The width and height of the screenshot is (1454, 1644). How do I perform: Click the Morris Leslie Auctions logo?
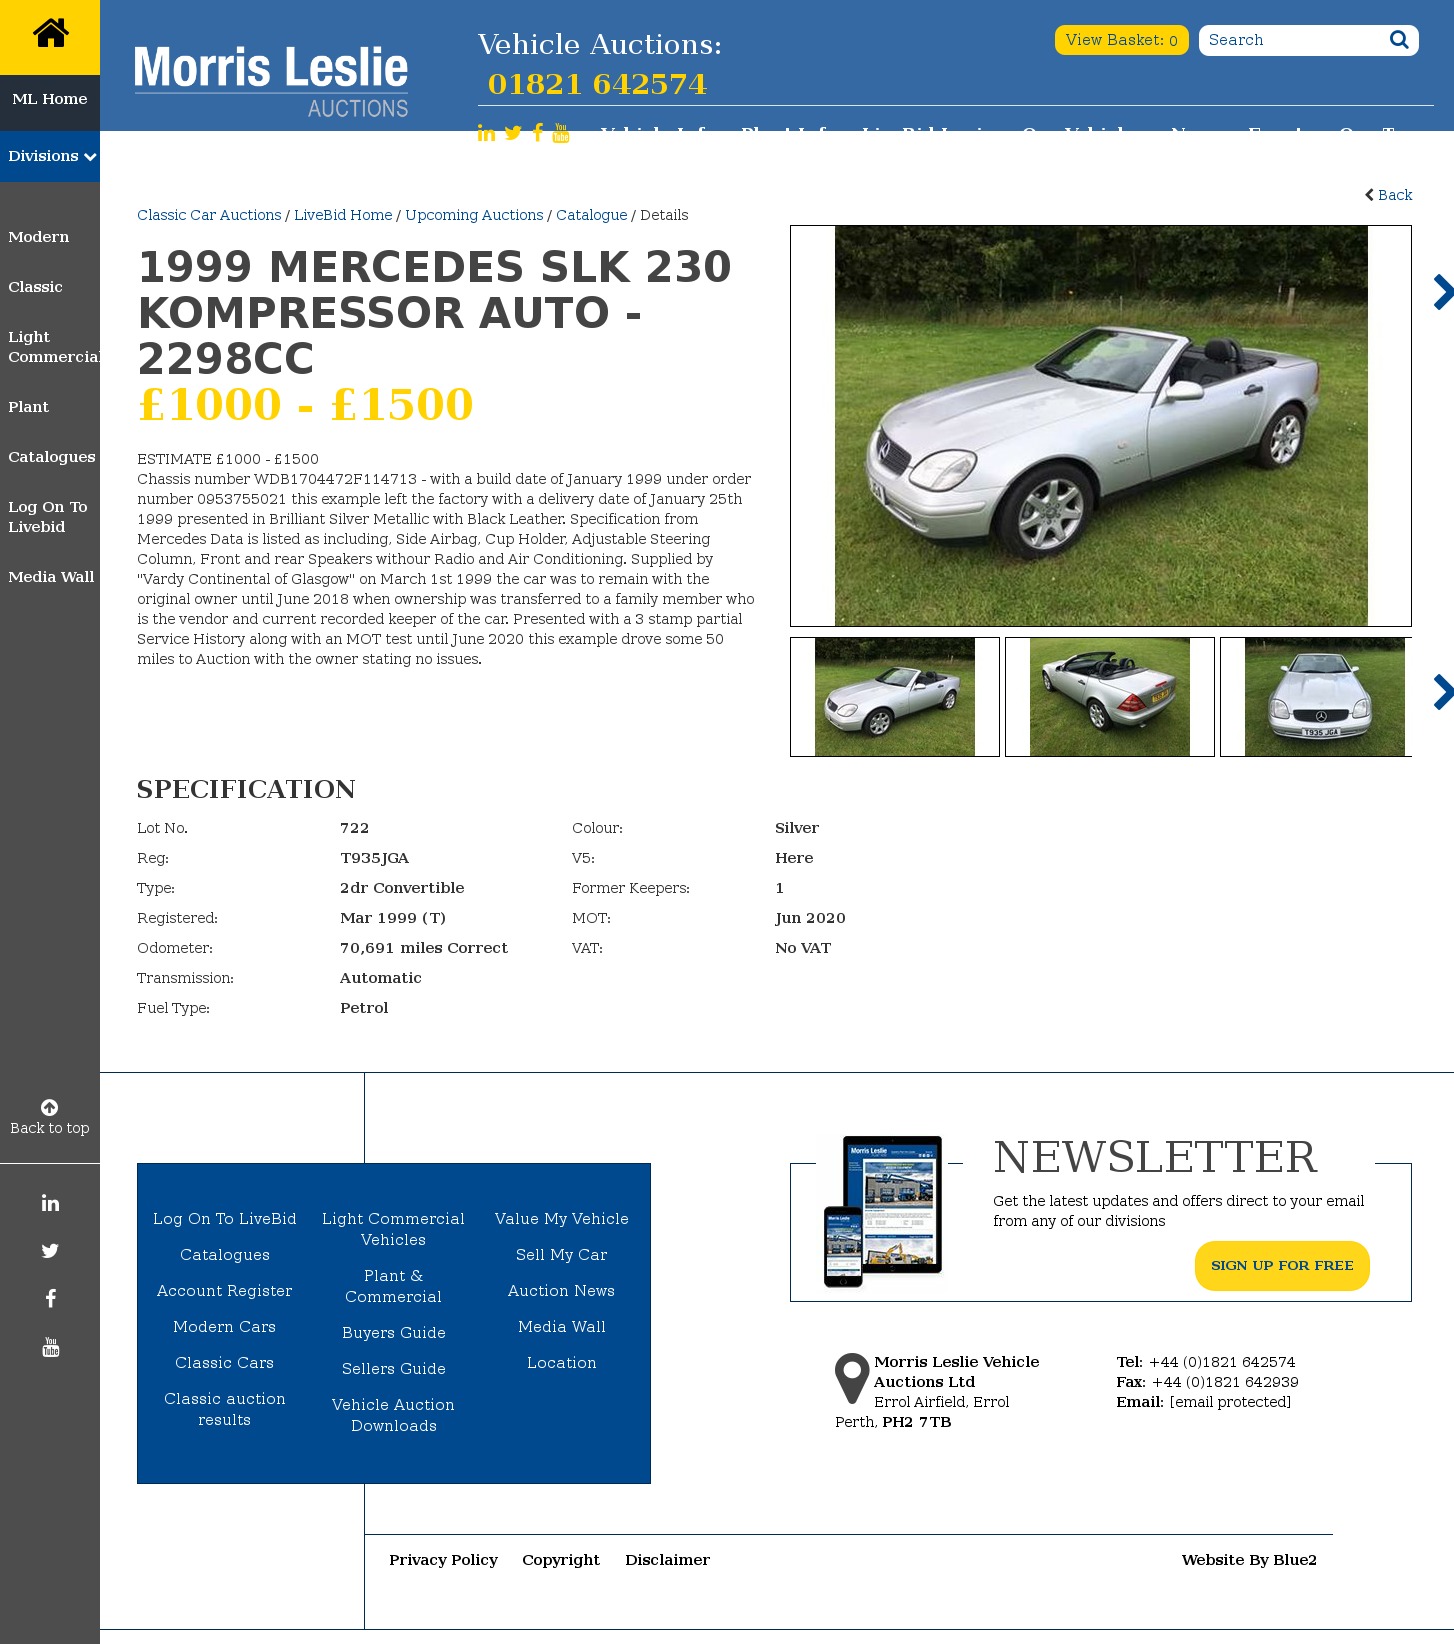(x=271, y=82)
